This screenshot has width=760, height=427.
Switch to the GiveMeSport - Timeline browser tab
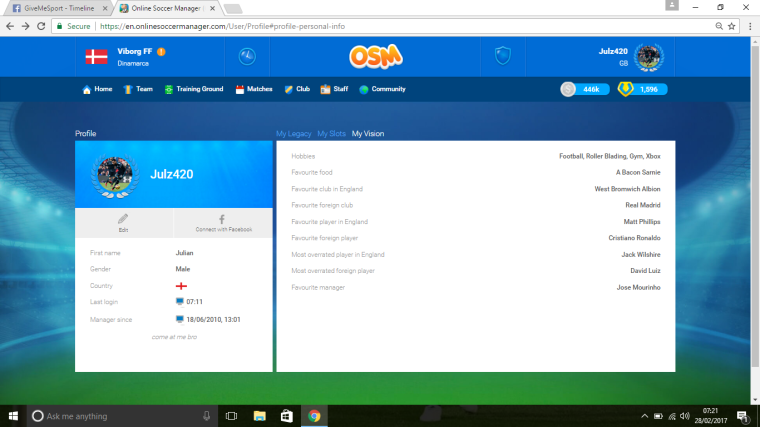[x=58, y=8]
